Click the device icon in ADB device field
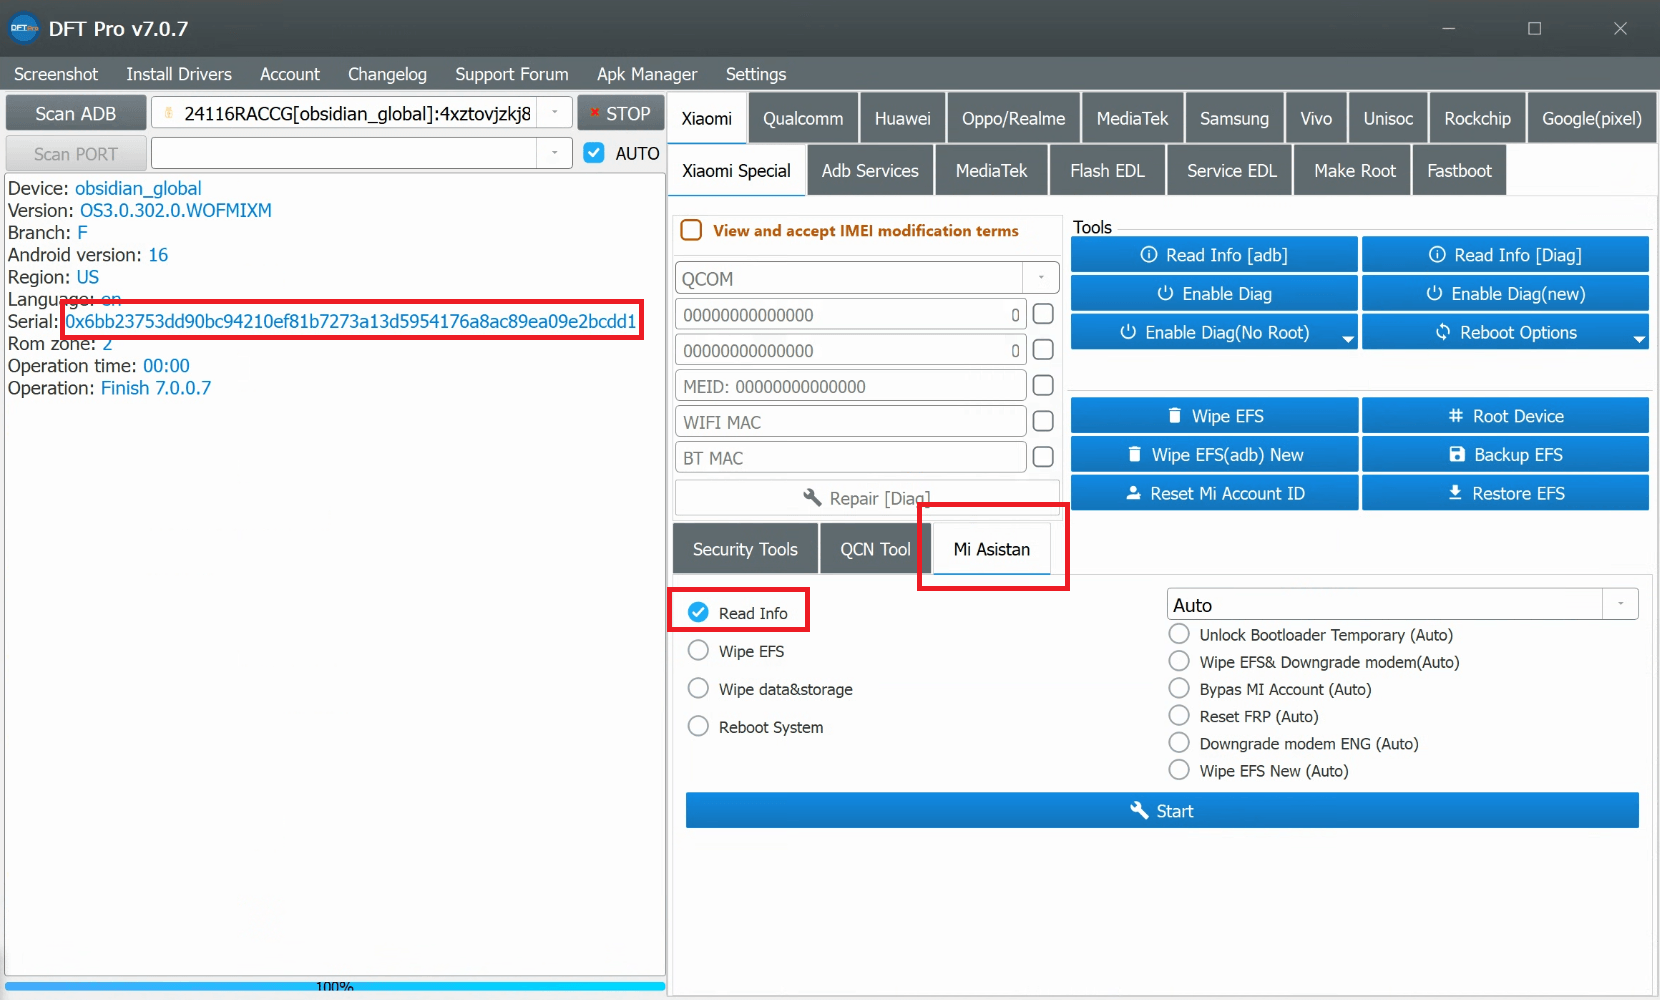Image resolution: width=1660 pixels, height=1000 pixels. (168, 113)
